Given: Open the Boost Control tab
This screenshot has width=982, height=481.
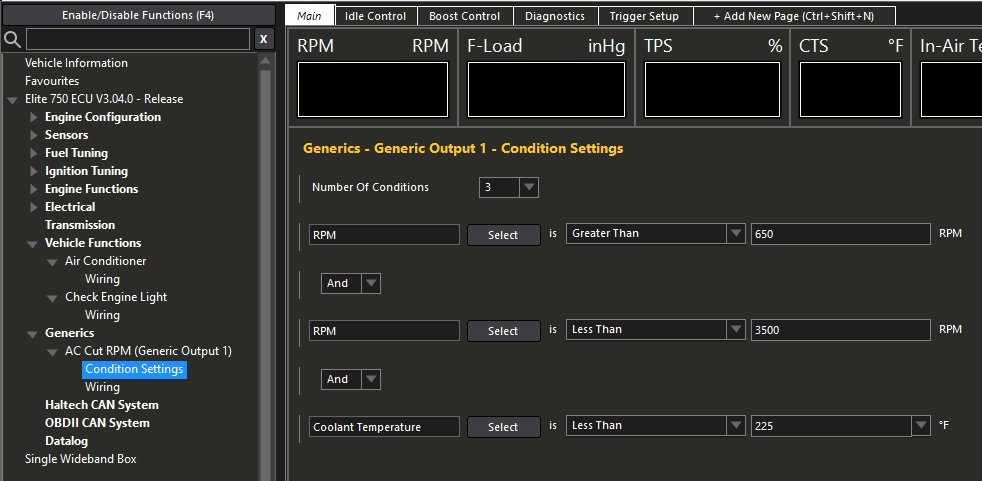Looking at the screenshot, I should pos(465,16).
